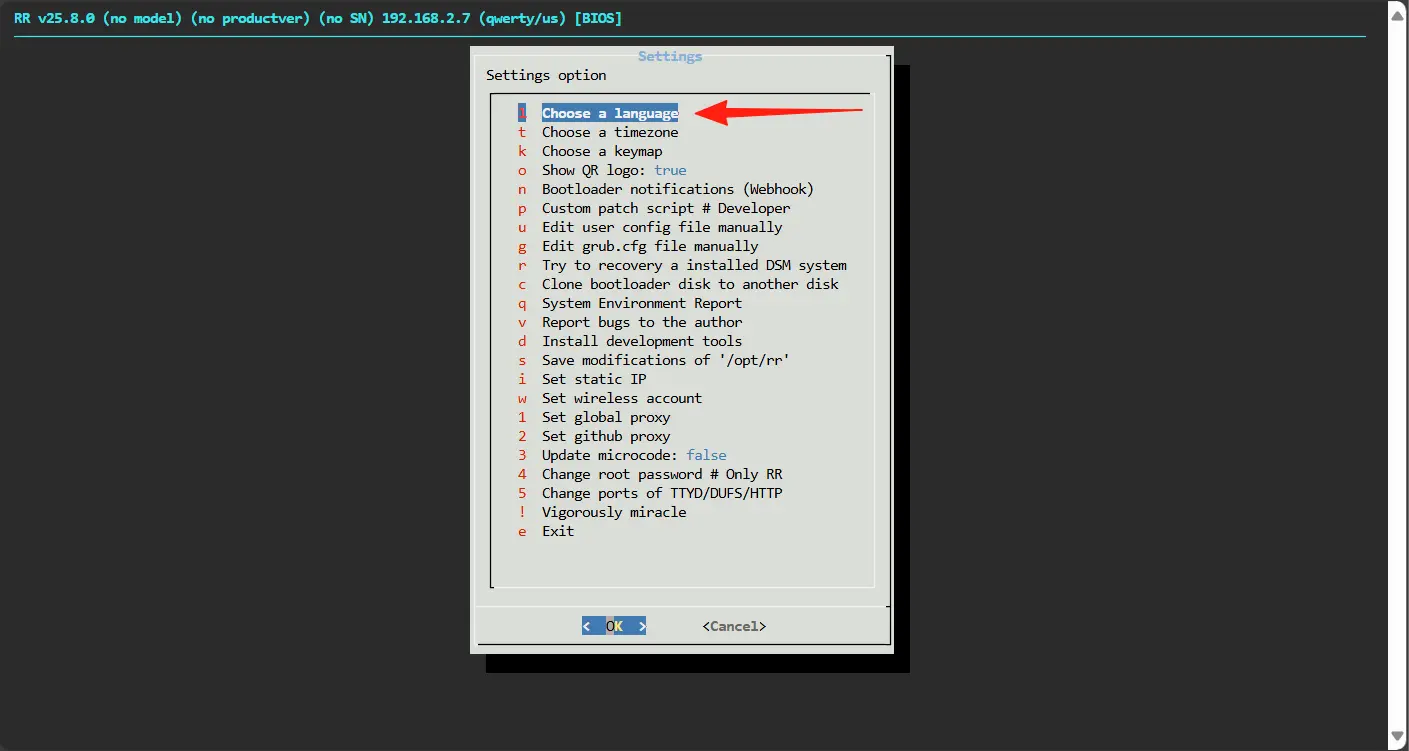Toggle the 'Show QR logo' setting

(613, 170)
